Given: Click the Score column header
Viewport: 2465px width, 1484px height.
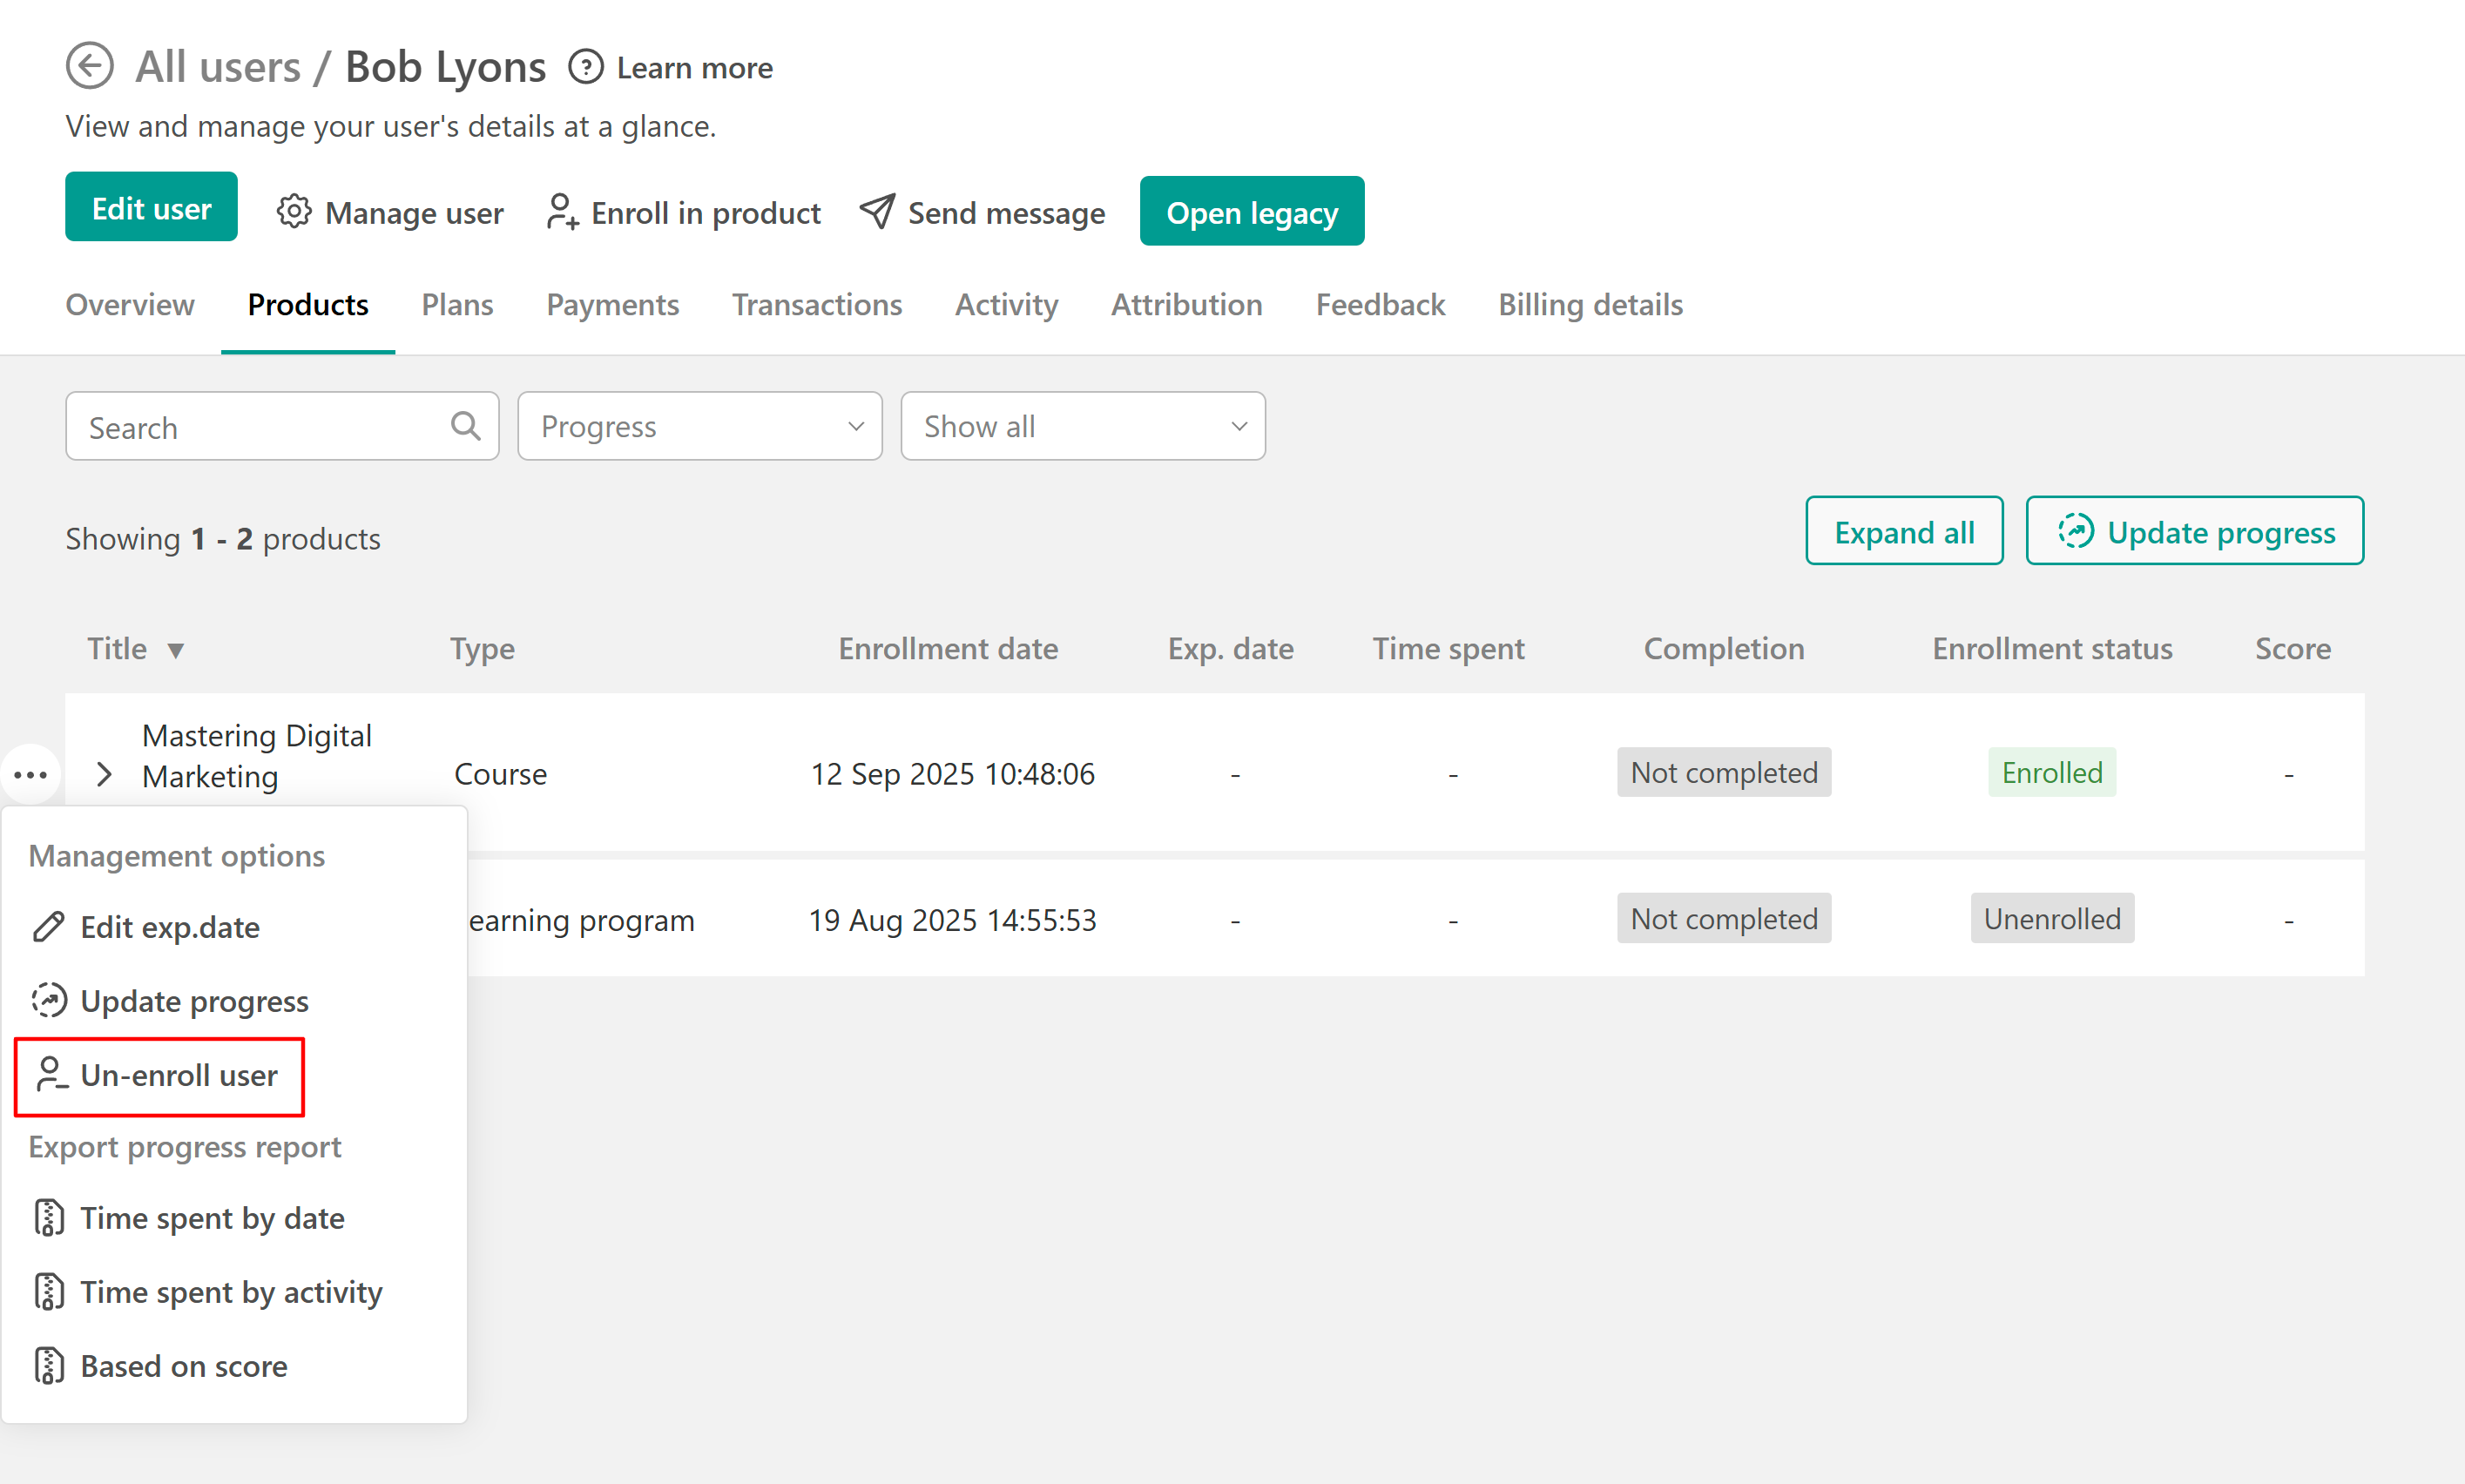Looking at the screenshot, I should click(2292, 649).
